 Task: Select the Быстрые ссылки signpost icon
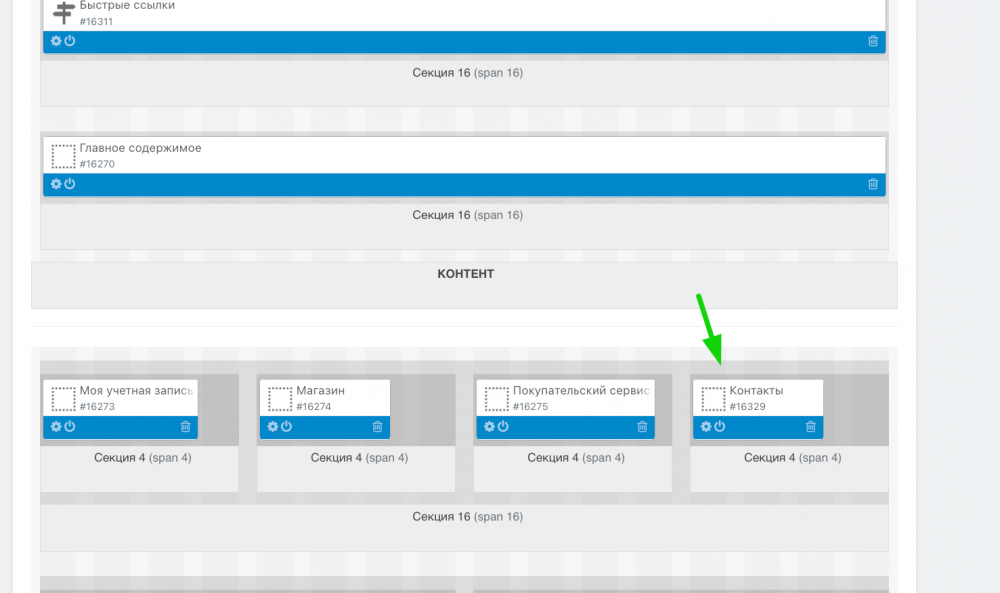[x=64, y=13]
